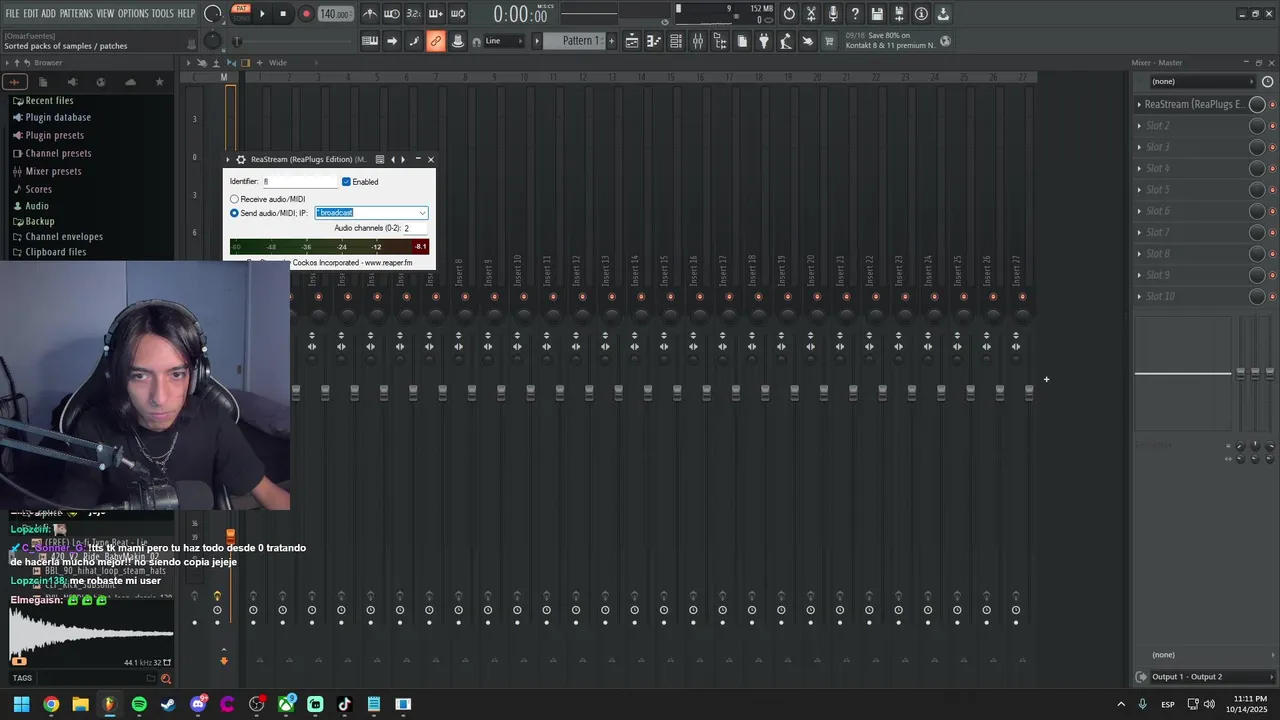Select the Browser files tab icon
The width and height of the screenshot is (1280, 720).
(x=43, y=82)
